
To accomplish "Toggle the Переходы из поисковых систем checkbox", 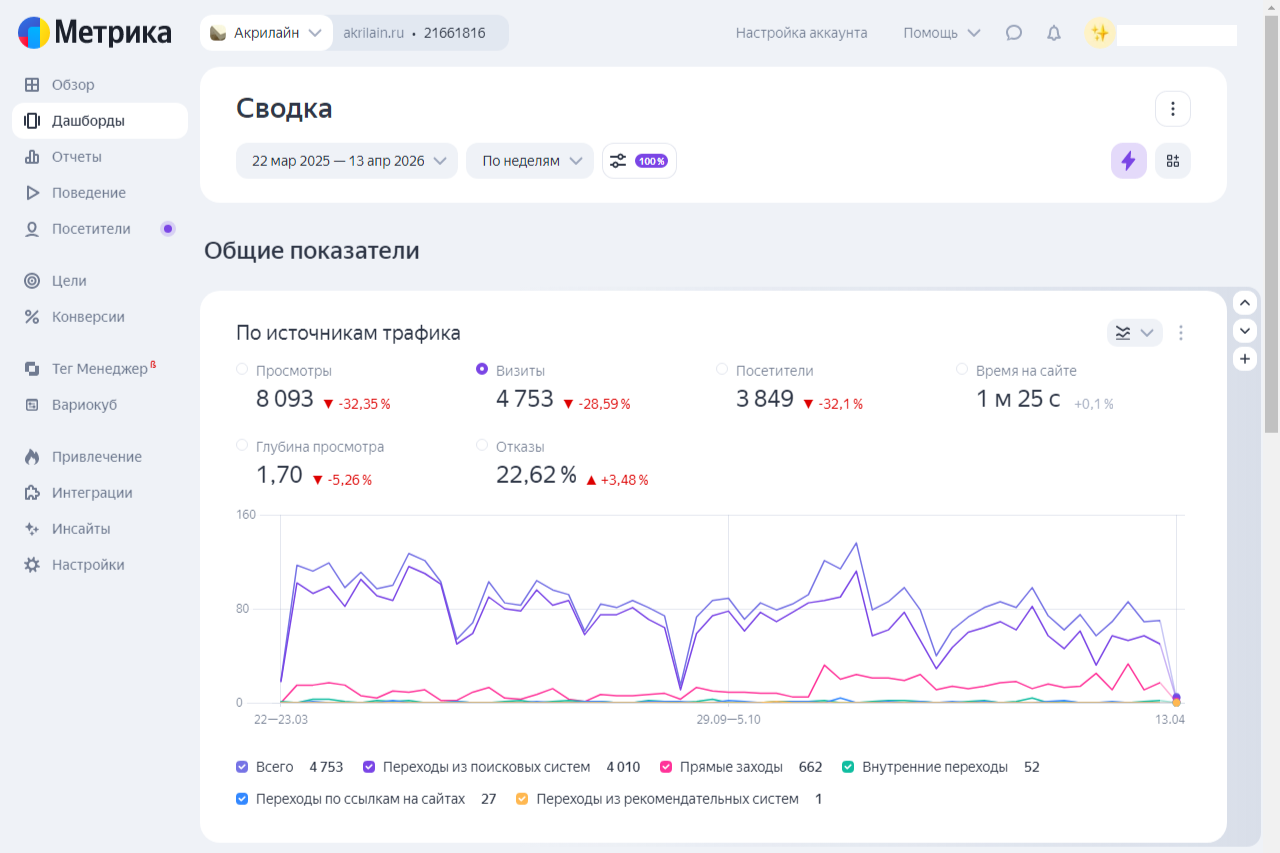I will [x=369, y=767].
